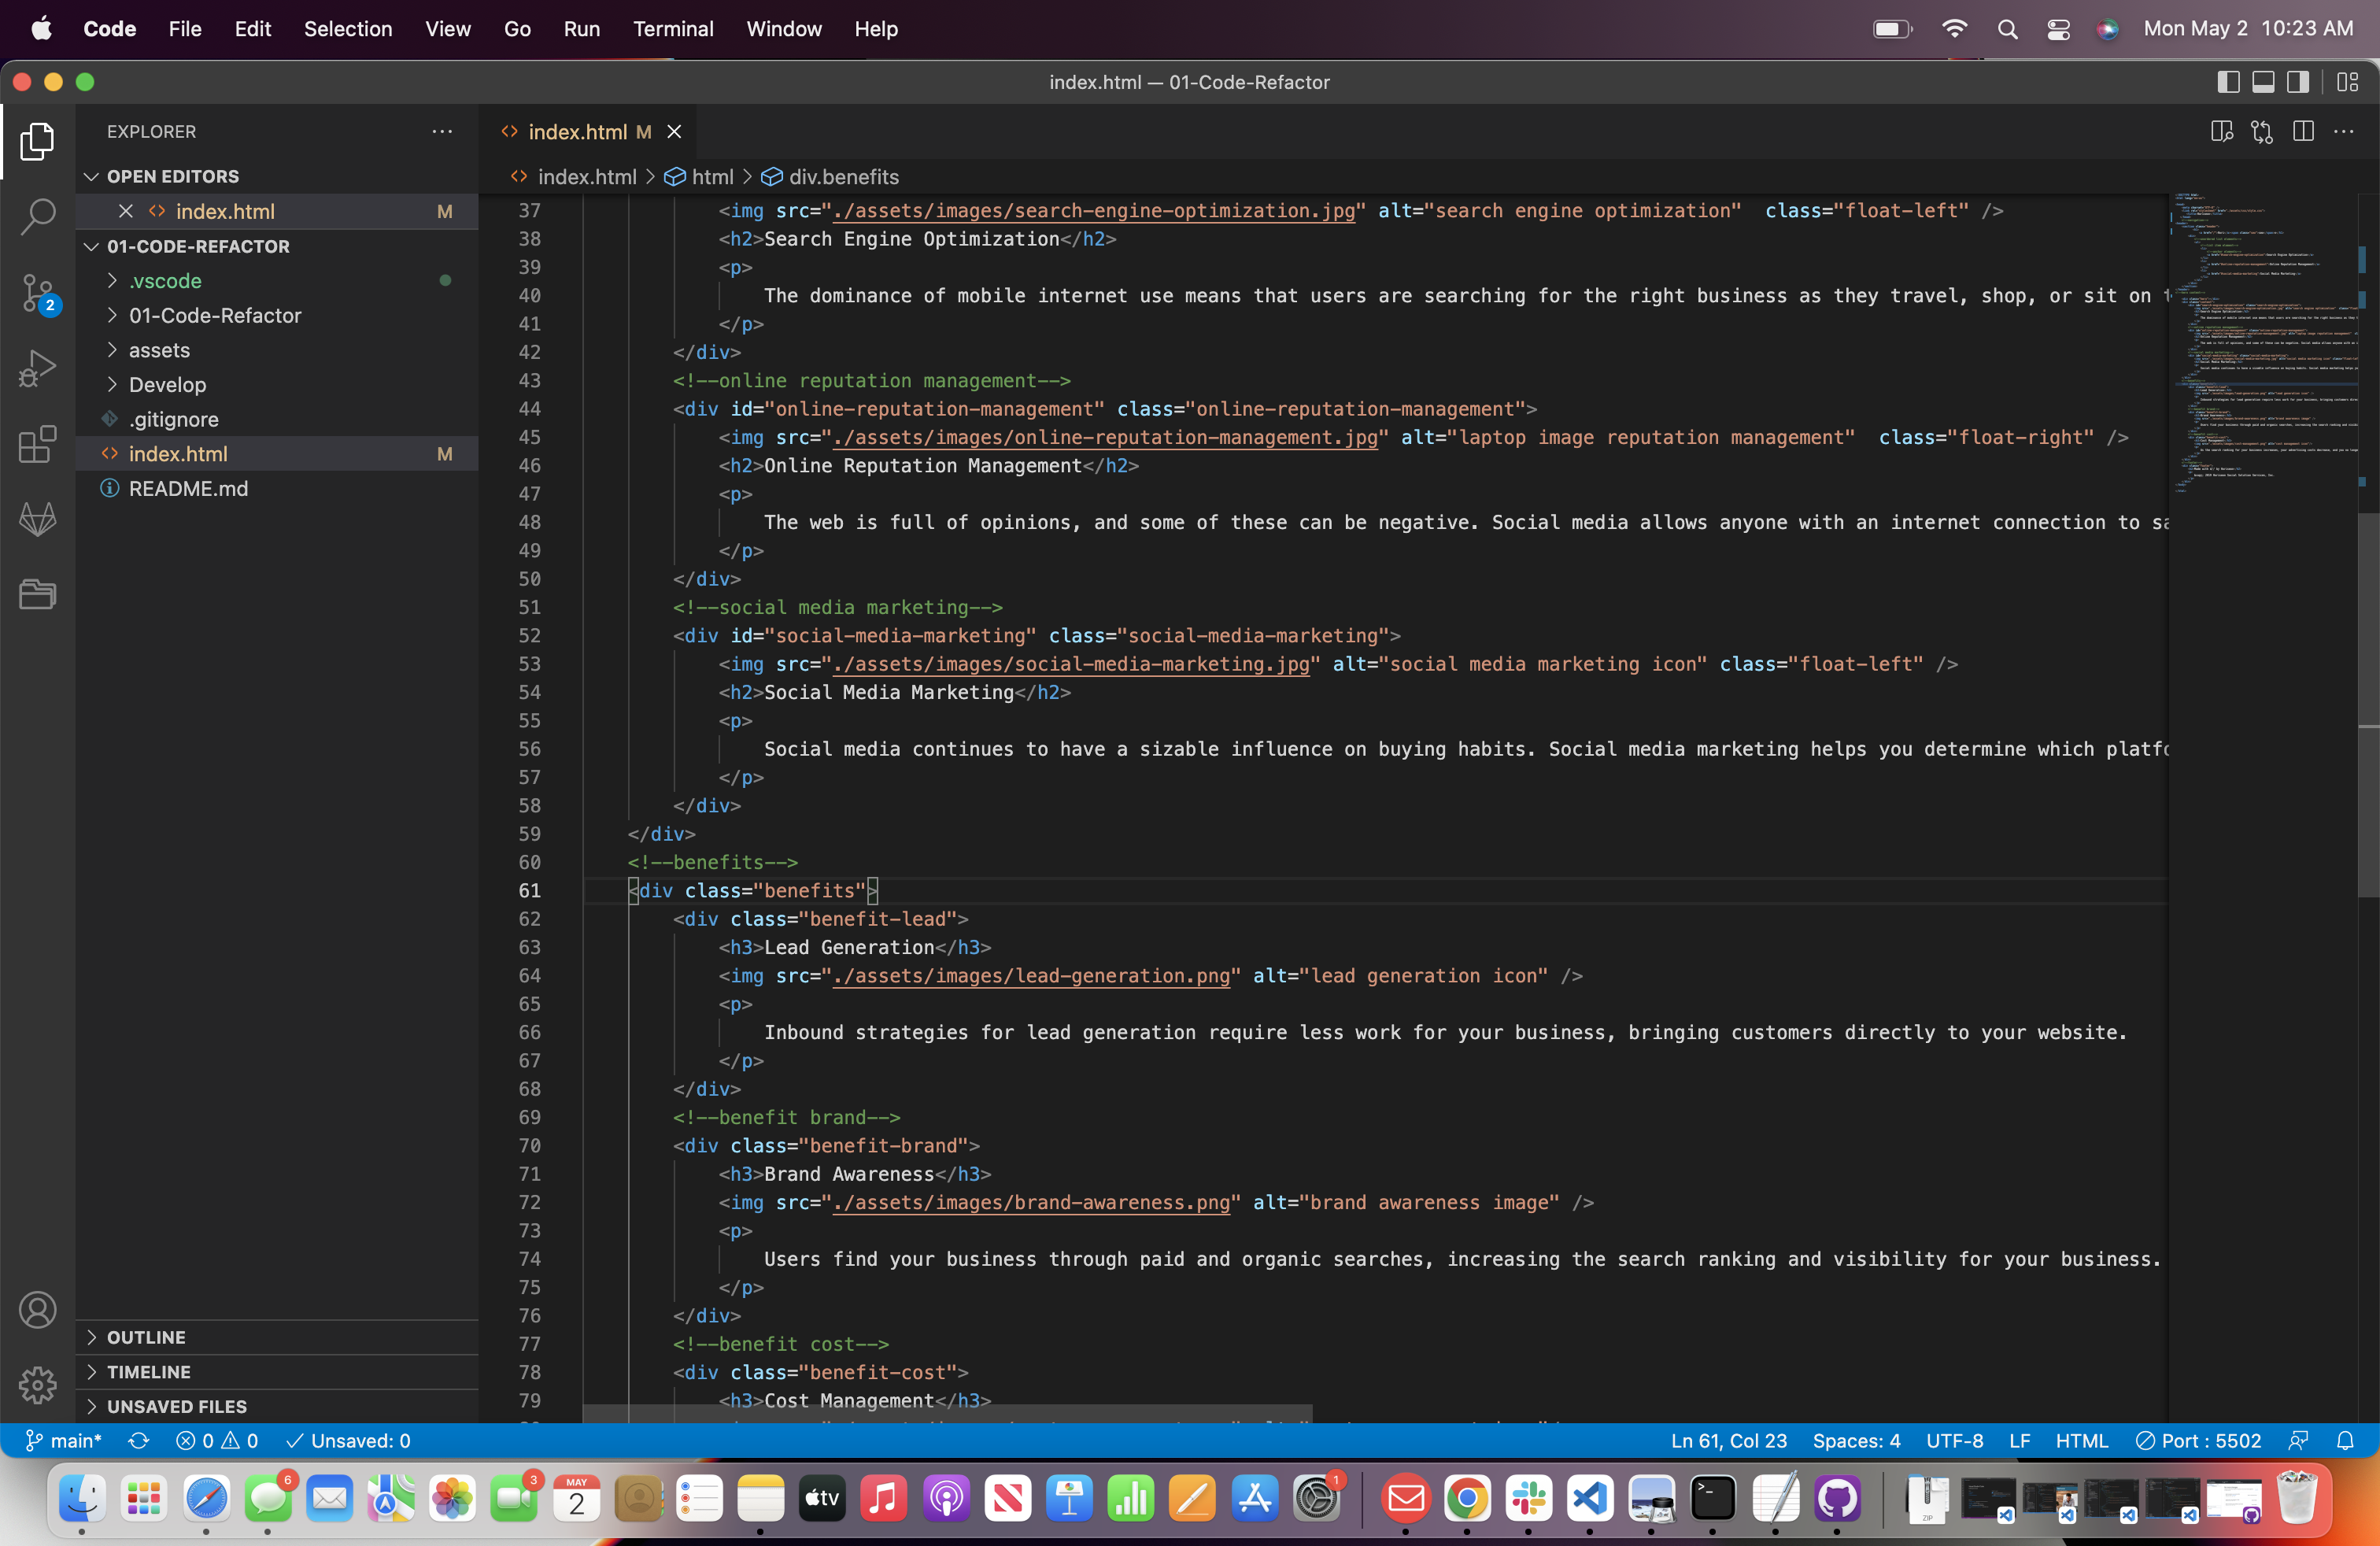Expand the TIMELINE section
The image size is (2380, 1546).
277,1372
